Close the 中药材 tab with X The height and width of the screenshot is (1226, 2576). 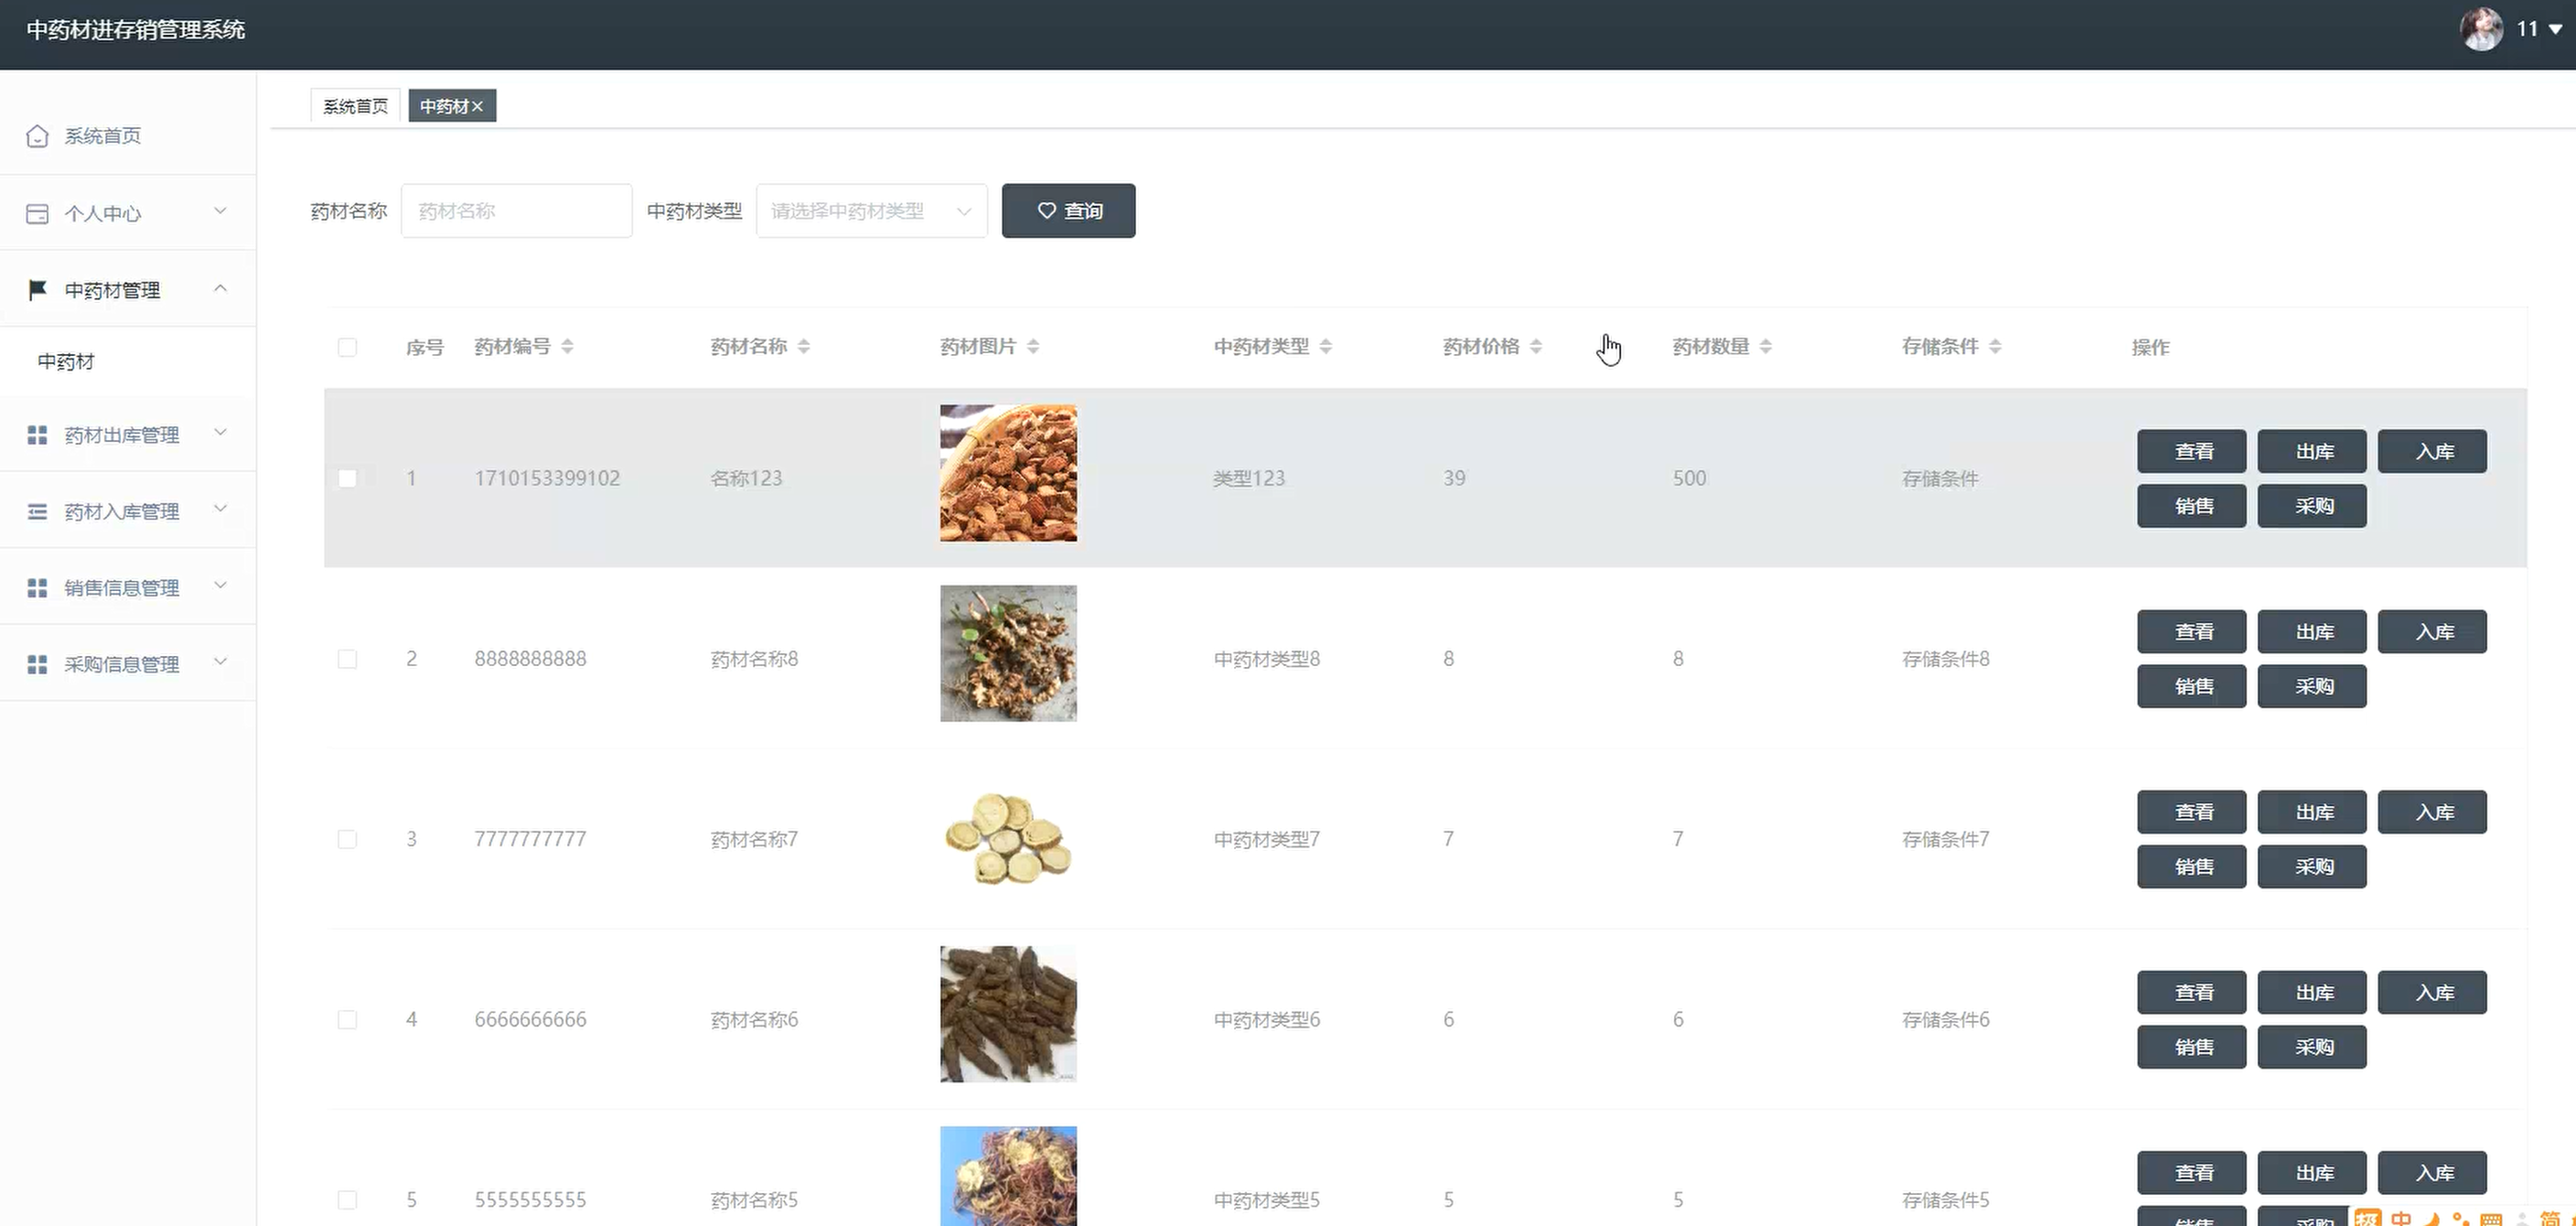tap(478, 106)
